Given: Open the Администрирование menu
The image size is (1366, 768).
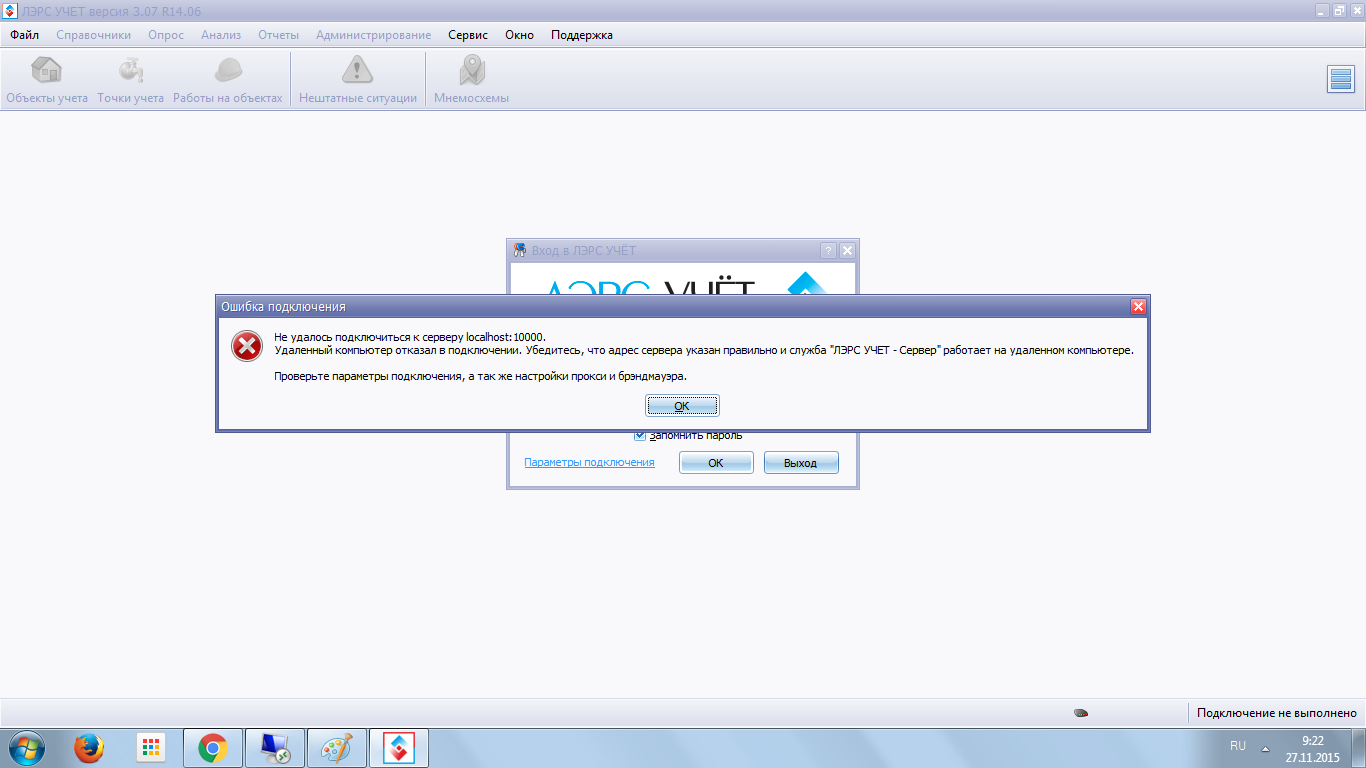Looking at the screenshot, I should tap(374, 35).
